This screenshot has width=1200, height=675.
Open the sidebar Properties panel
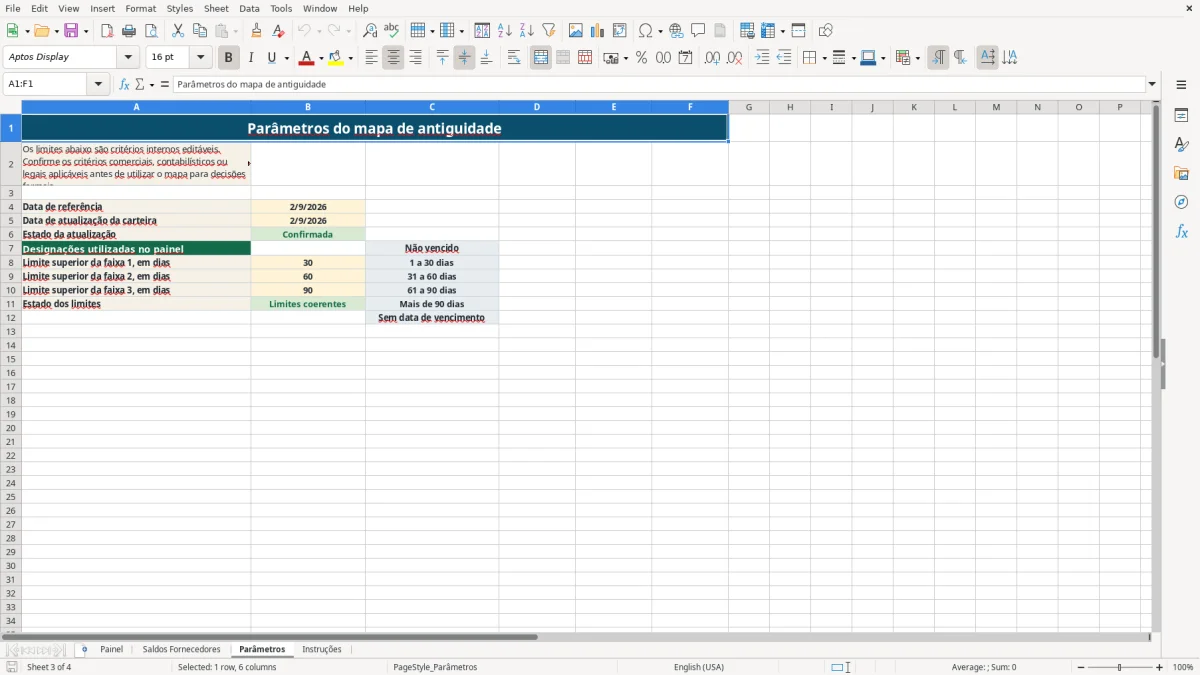tap(1181, 116)
